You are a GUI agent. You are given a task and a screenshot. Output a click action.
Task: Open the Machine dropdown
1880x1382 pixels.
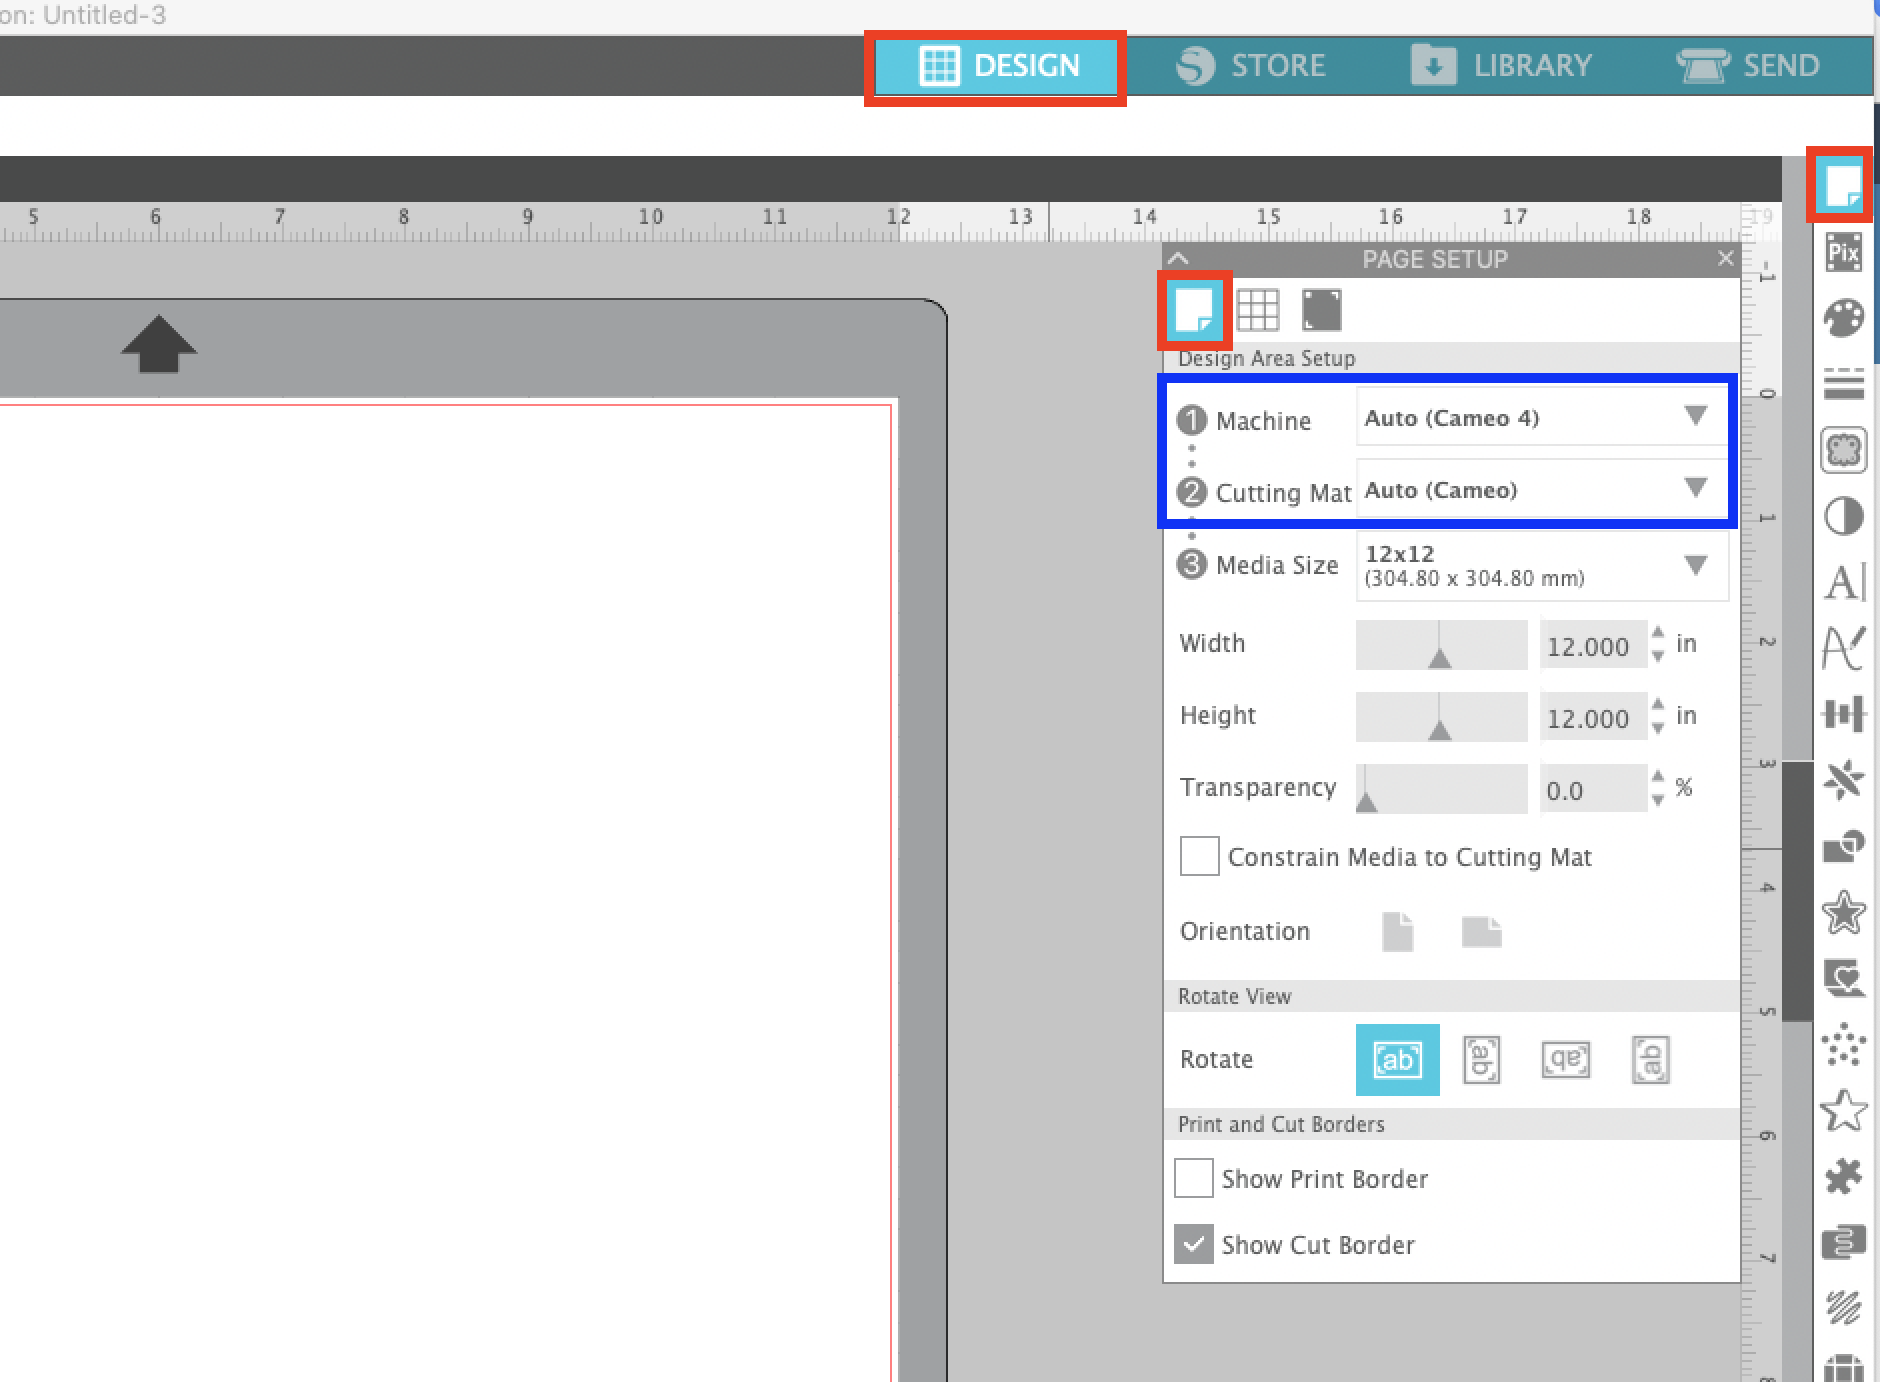point(1694,417)
